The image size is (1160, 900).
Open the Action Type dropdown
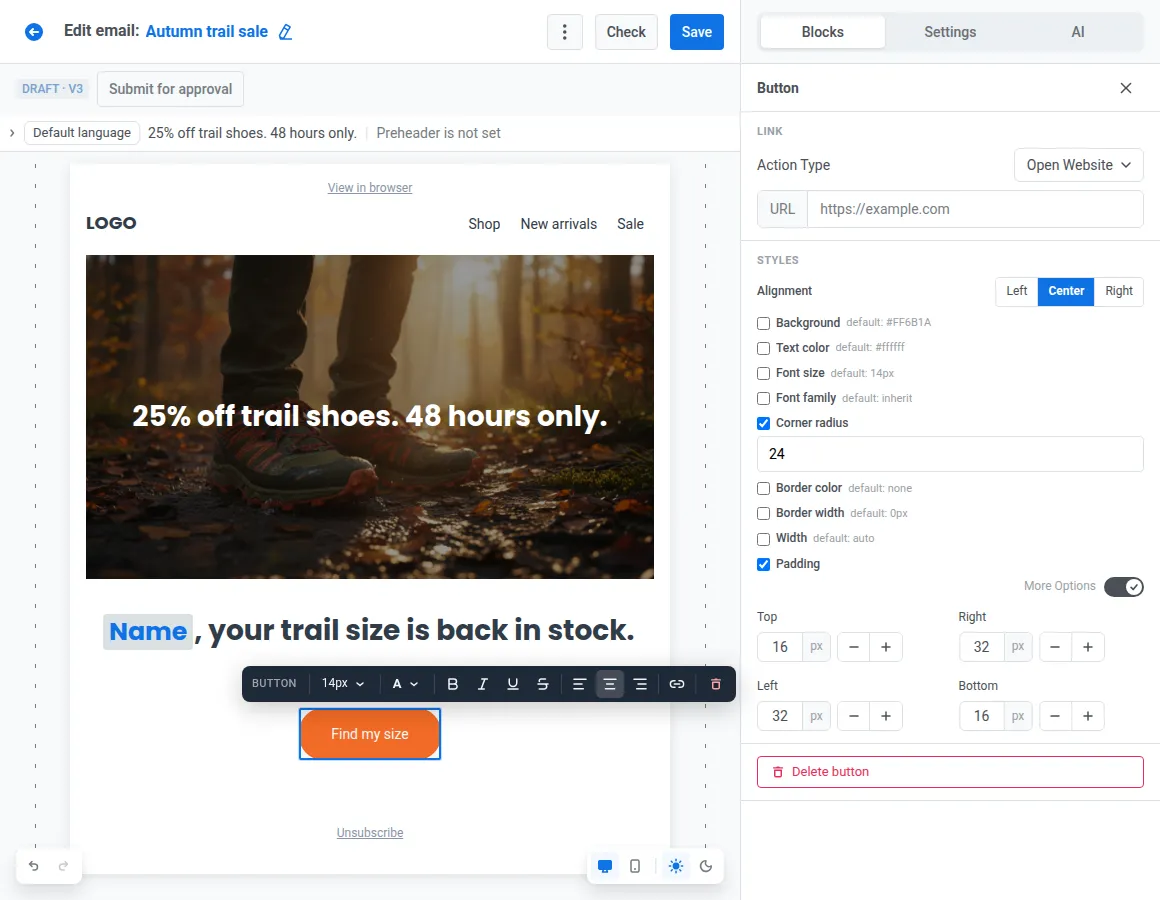(x=1078, y=165)
